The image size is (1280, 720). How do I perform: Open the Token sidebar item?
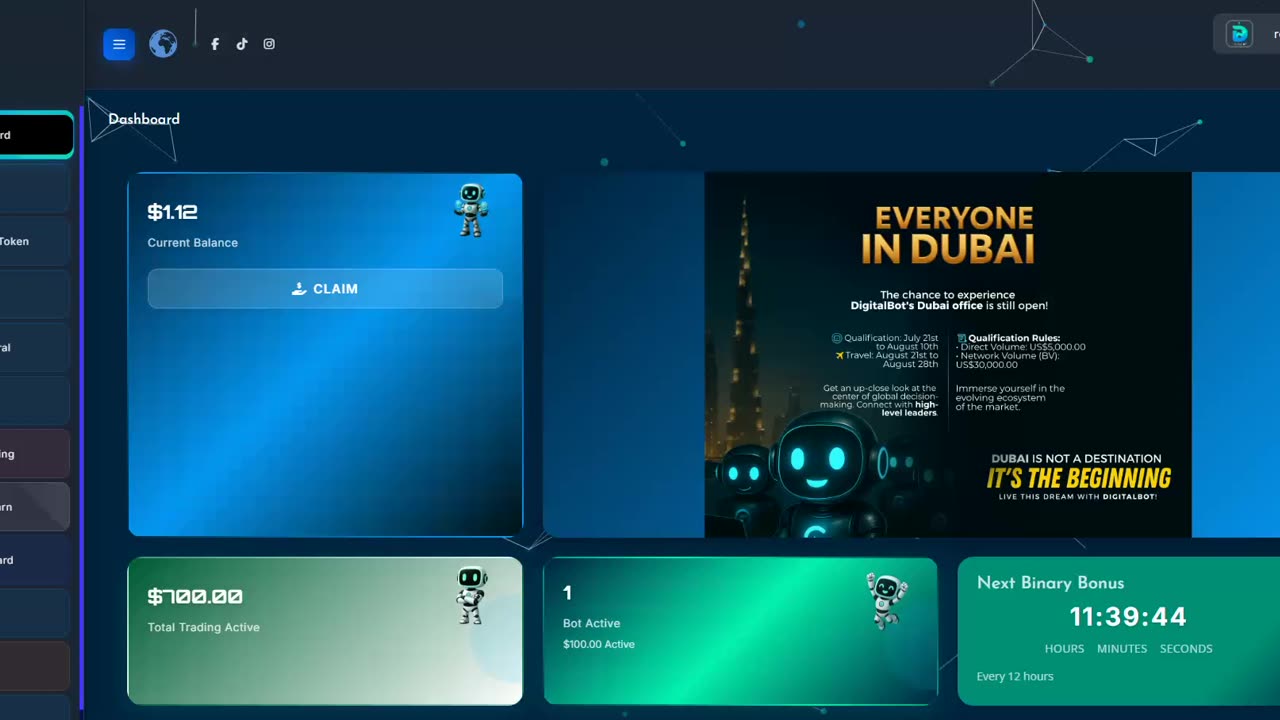[35, 241]
